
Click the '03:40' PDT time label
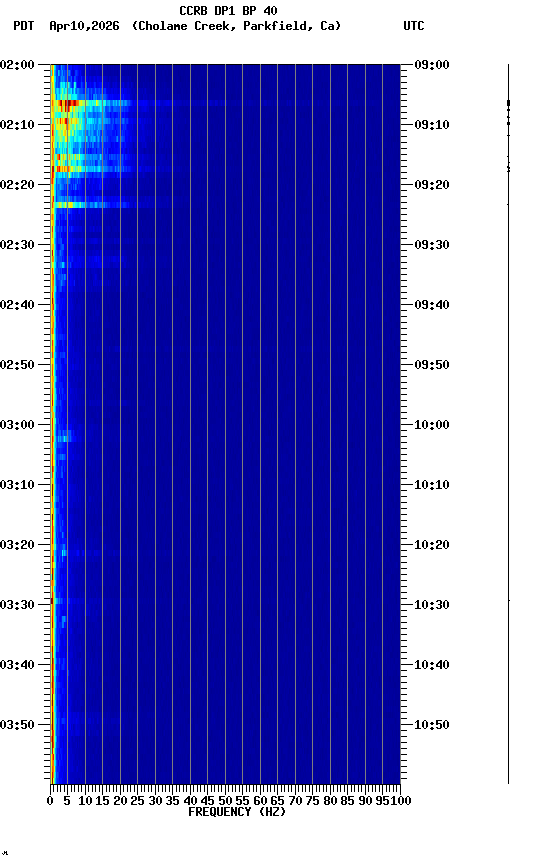click(x=17, y=665)
